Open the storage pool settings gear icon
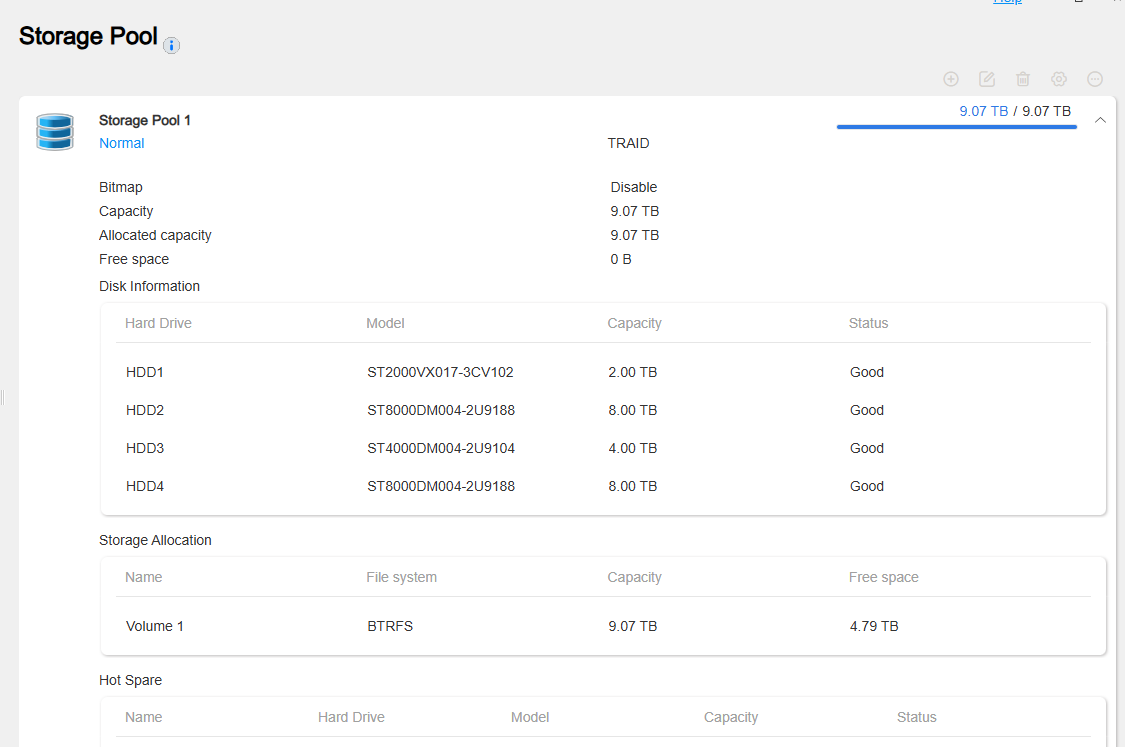Viewport: 1125px width, 747px height. click(1059, 79)
